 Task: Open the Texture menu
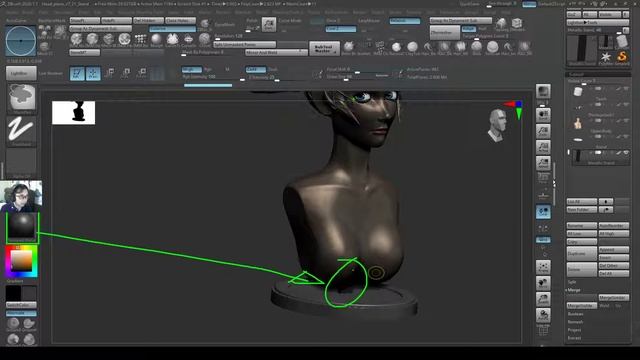[413, 12]
